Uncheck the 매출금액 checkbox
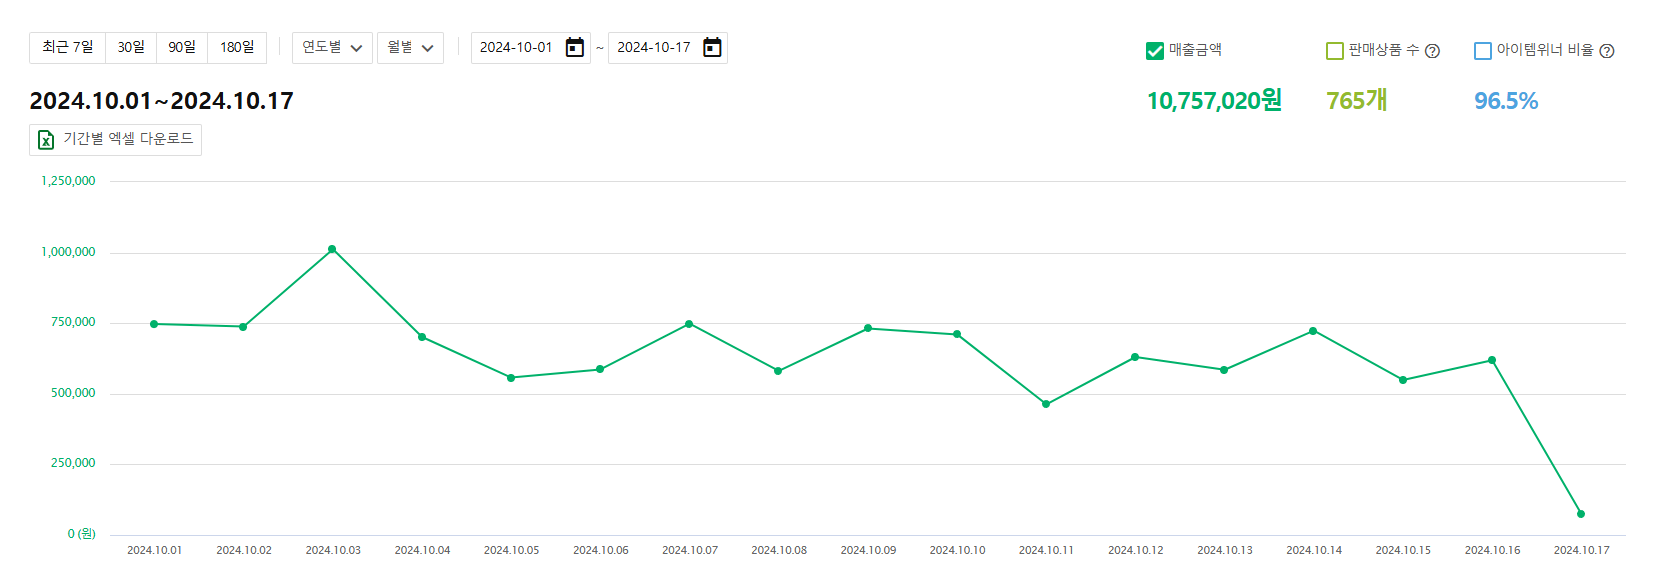The image size is (1655, 583). (1155, 51)
